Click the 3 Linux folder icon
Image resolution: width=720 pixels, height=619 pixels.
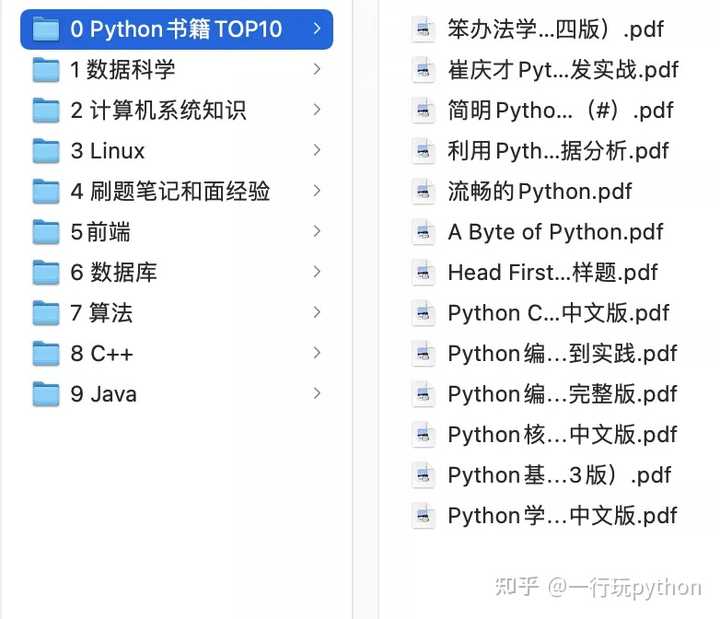tap(46, 151)
